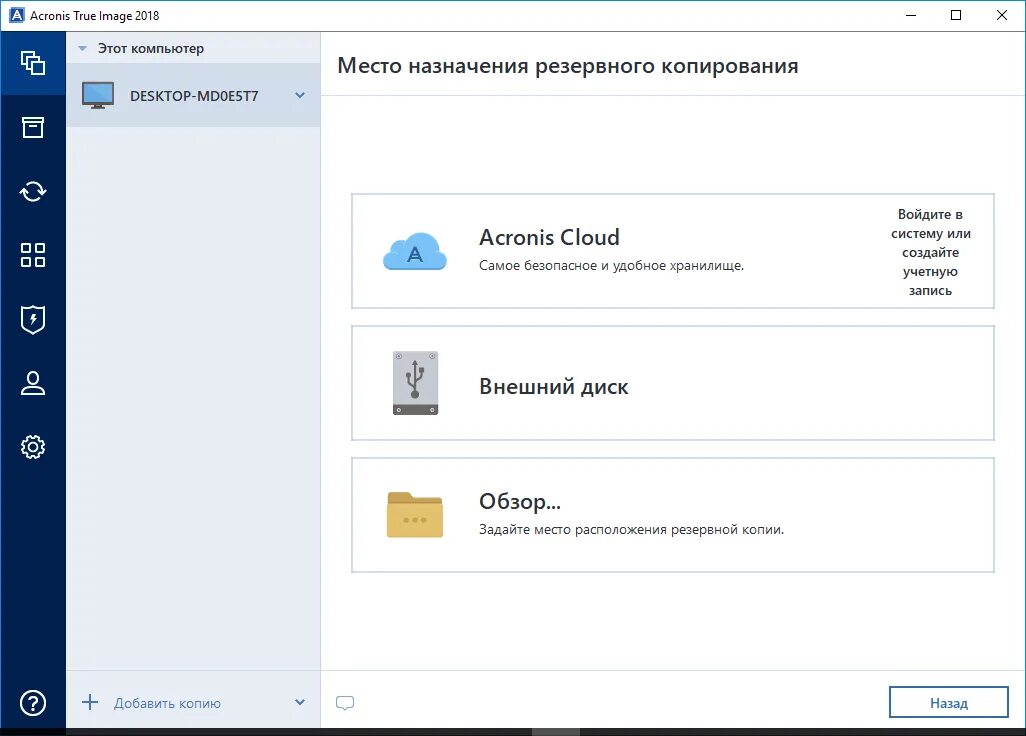Open Help question mark icon
Viewport: 1026px width, 736px height.
click(33, 703)
